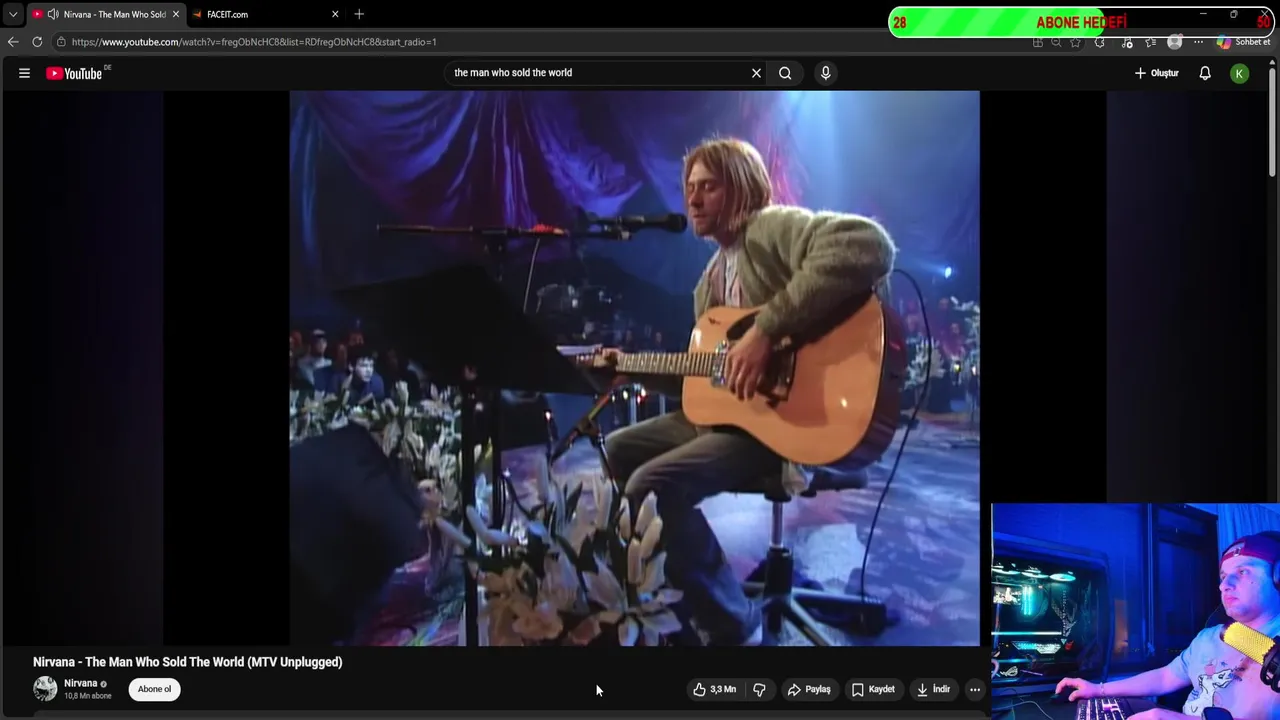1280x720 pixels.
Task: Add page to favorites star
Action: pos(1075,42)
